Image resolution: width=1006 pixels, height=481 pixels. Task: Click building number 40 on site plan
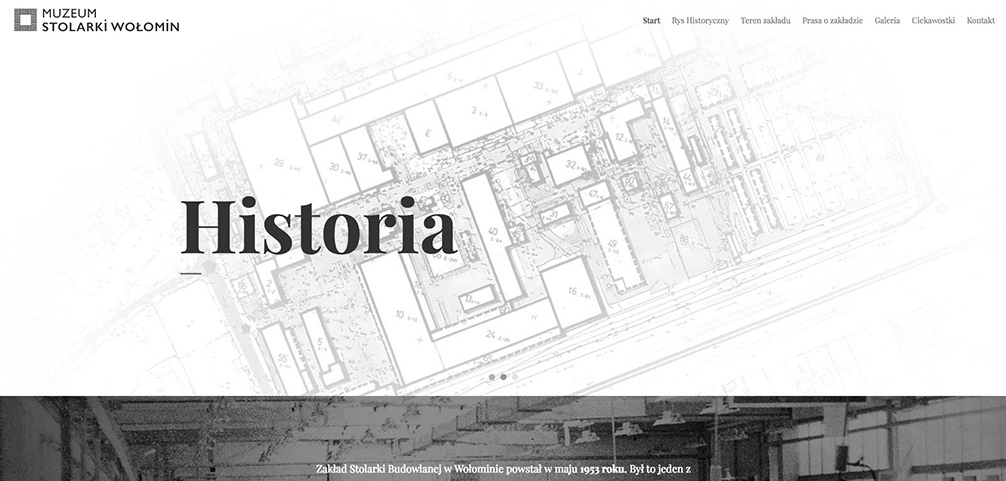coord(493,232)
